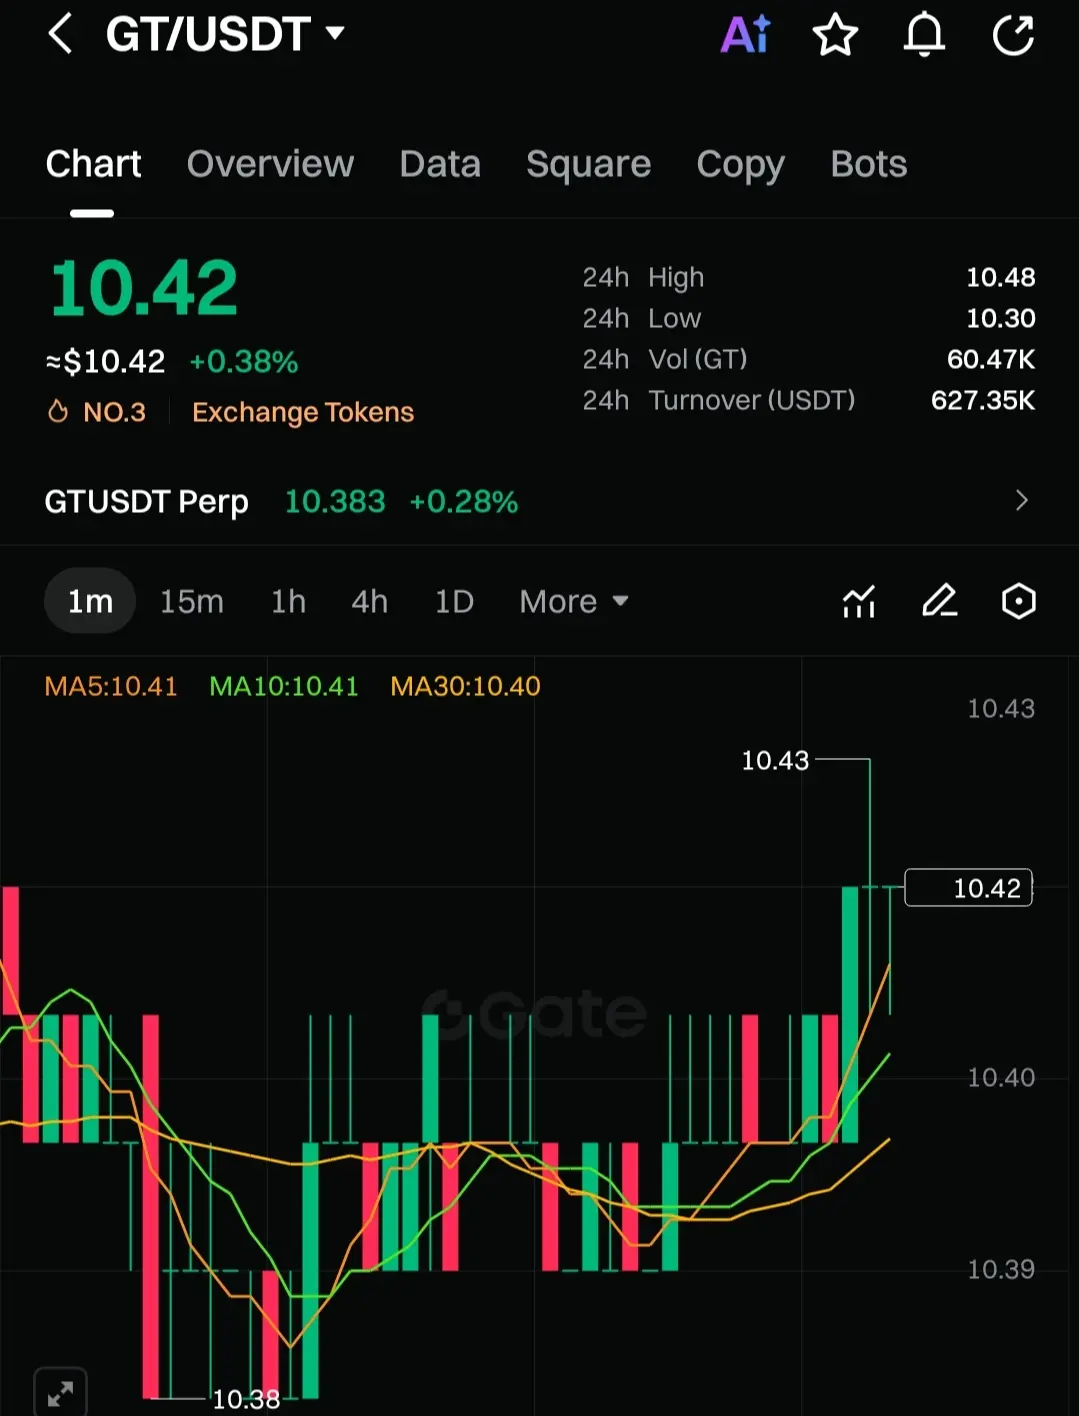Open the Square tab

pyautogui.click(x=588, y=164)
